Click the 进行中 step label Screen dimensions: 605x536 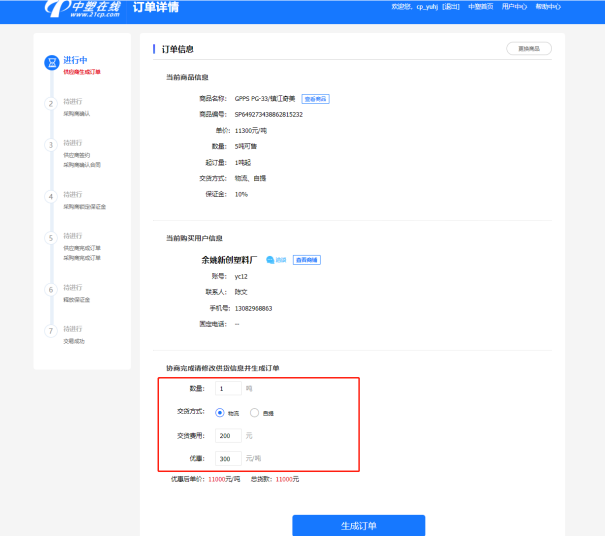coord(75,60)
